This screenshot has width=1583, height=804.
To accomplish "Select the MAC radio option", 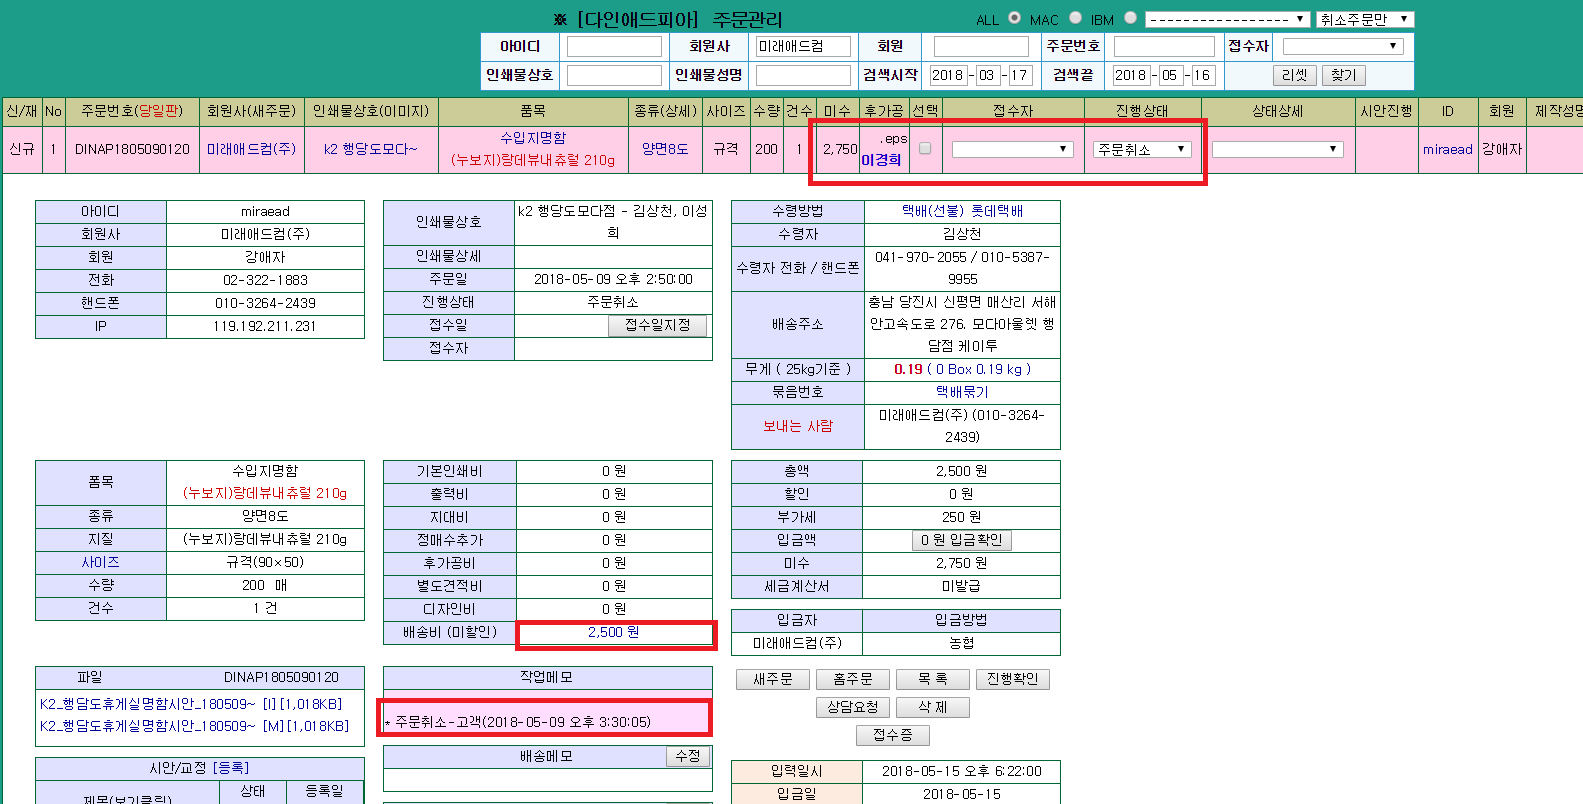I will pos(1075,18).
